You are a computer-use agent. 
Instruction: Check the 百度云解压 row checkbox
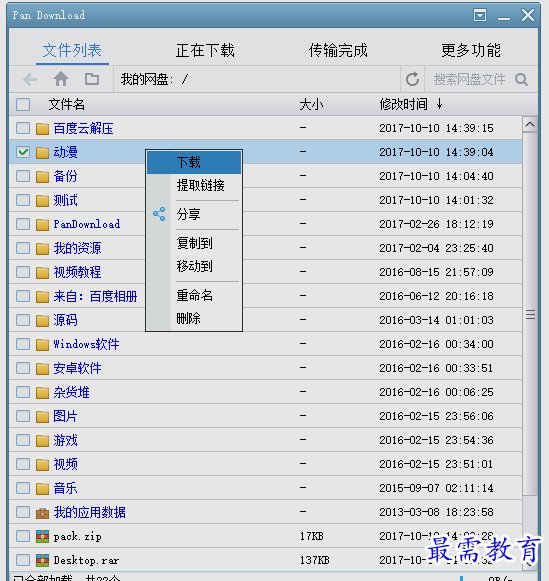click(23, 128)
